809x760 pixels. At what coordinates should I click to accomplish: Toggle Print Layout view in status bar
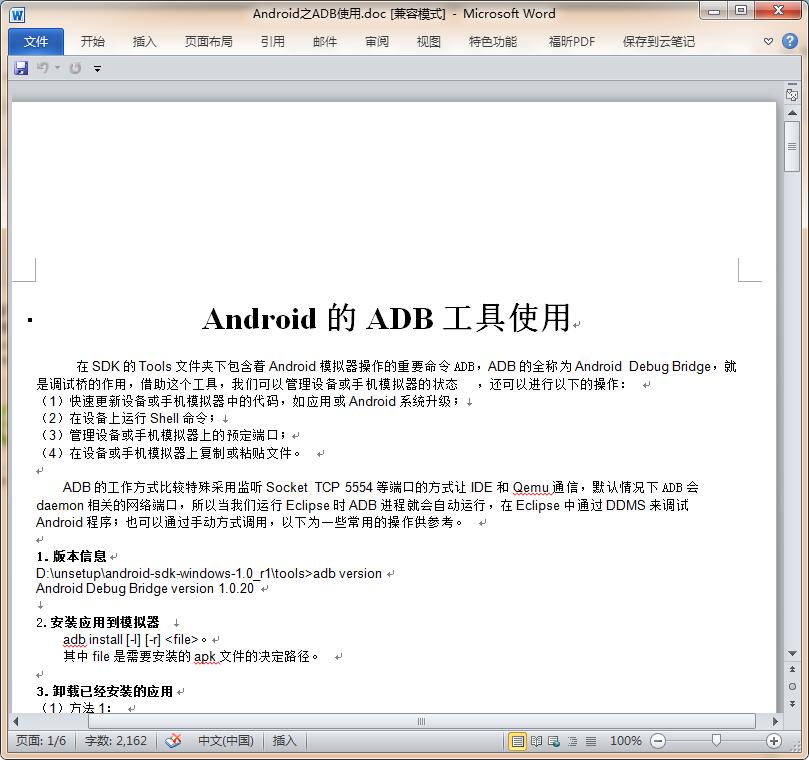[x=517, y=740]
